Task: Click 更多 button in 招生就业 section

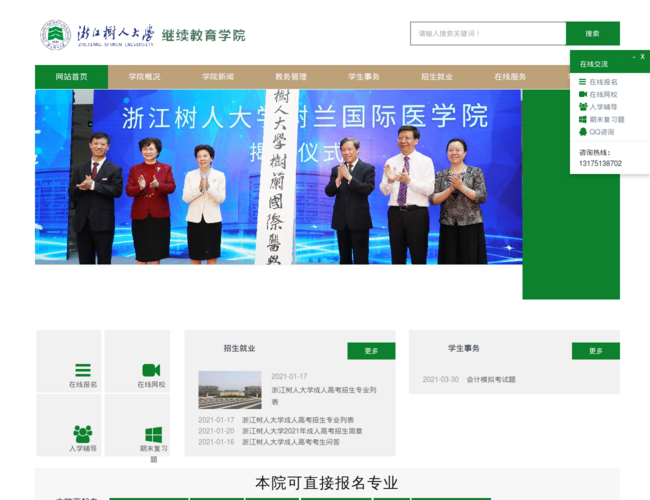Action: pyautogui.click(x=371, y=351)
